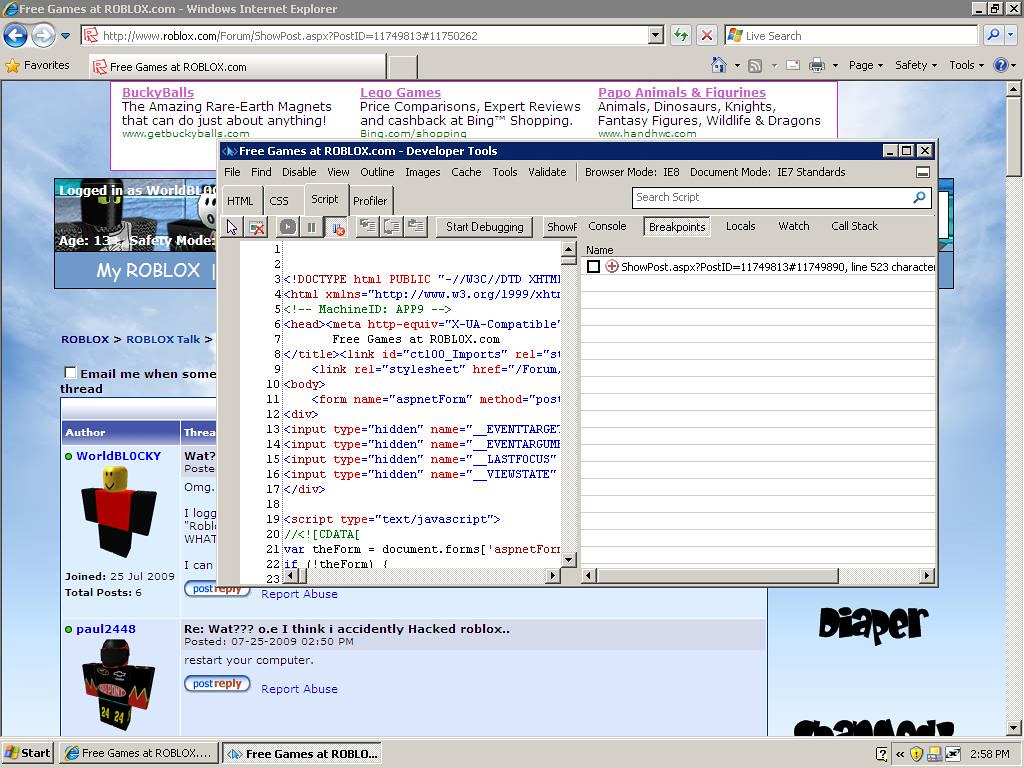Check the email me when someone replies box

(x=70, y=373)
